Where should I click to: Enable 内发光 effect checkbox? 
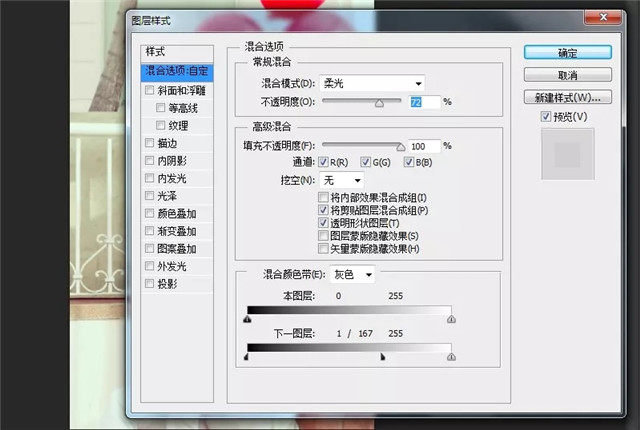coord(149,178)
